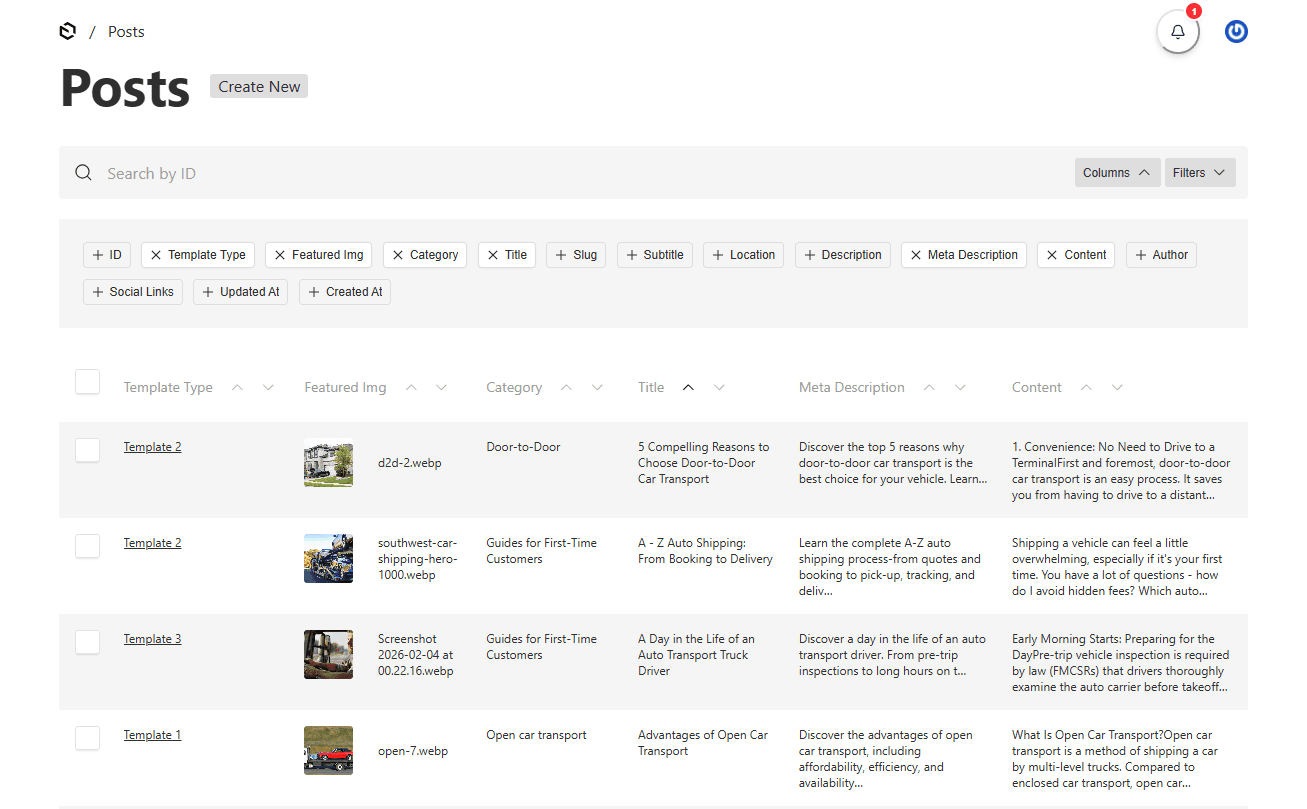The width and height of the screenshot is (1307, 809).
Task: Open the Template 3 link
Action: tap(153, 639)
